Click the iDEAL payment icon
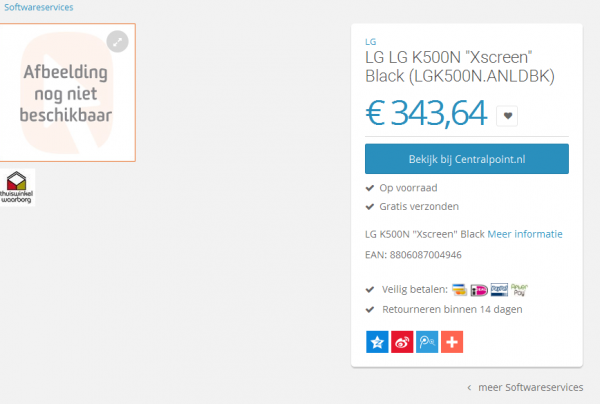The image size is (600, 404). click(479, 290)
